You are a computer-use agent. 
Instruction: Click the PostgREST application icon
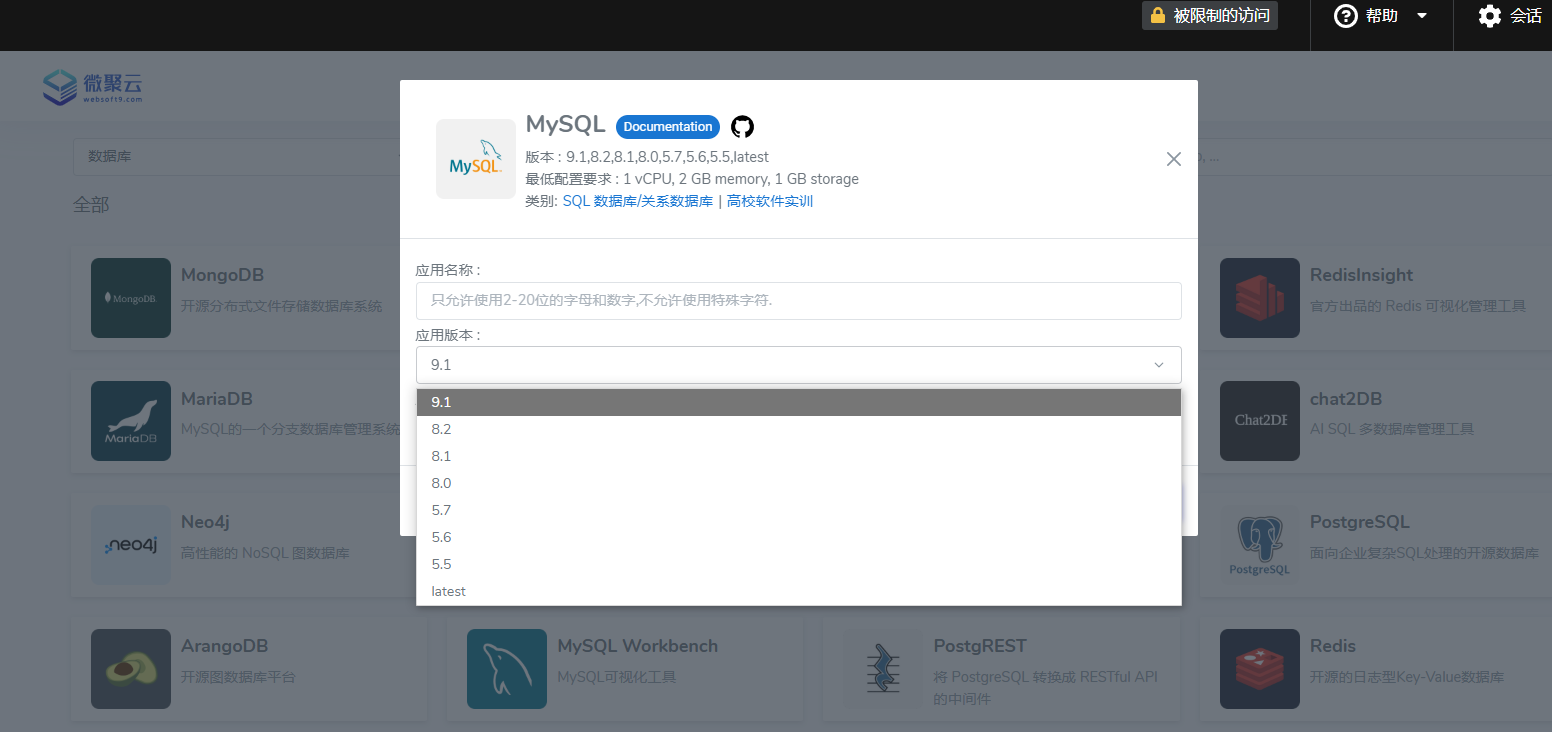pos(884,669)
